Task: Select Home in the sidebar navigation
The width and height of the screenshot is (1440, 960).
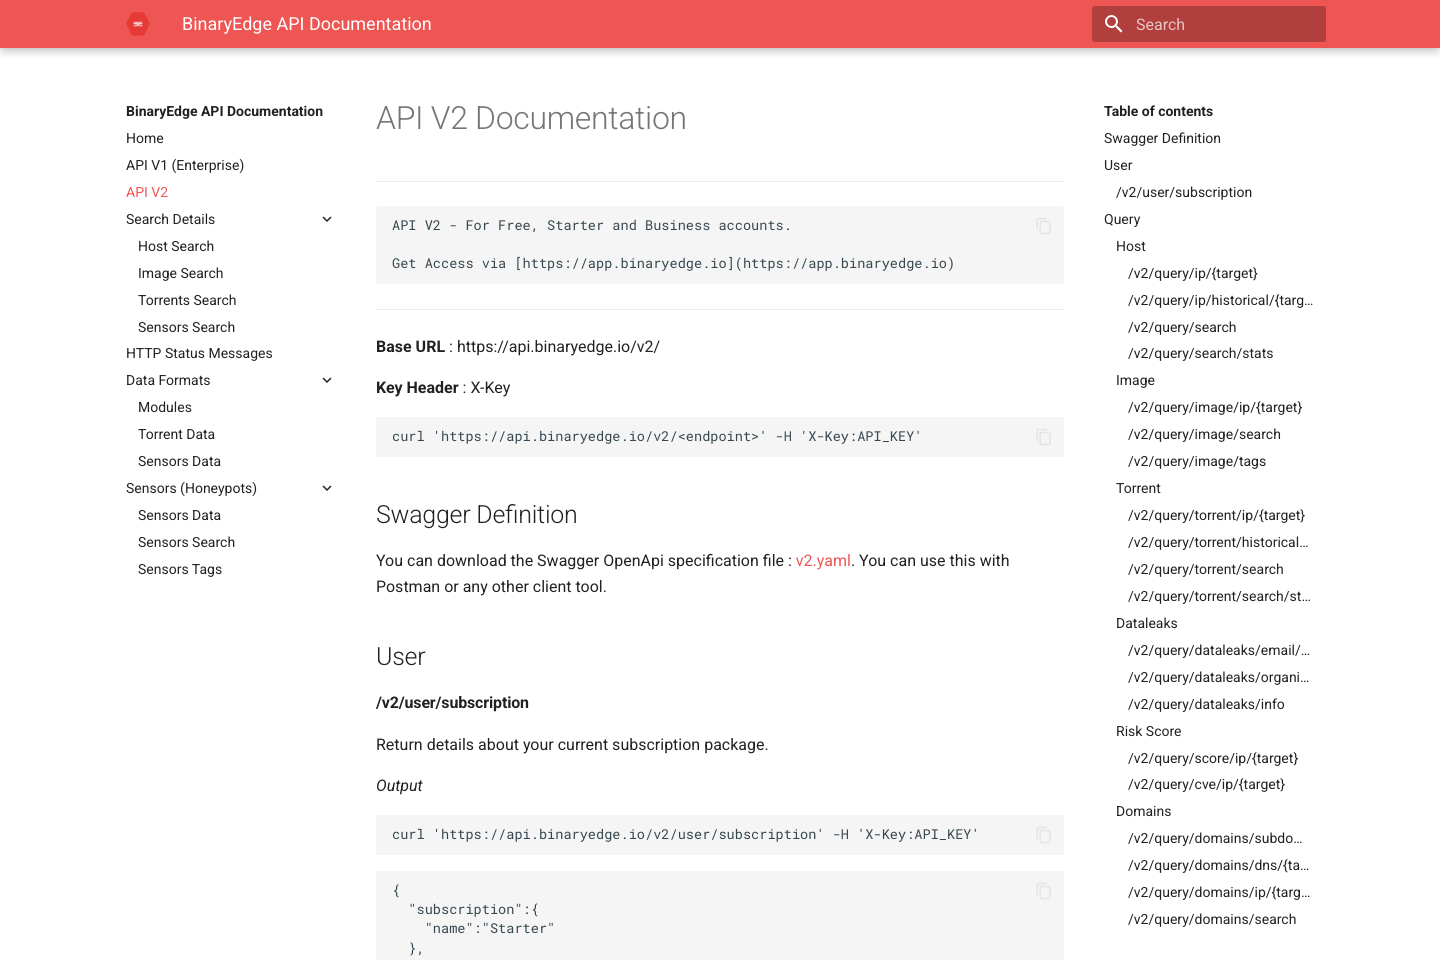Action: click(x=145, y=138)
